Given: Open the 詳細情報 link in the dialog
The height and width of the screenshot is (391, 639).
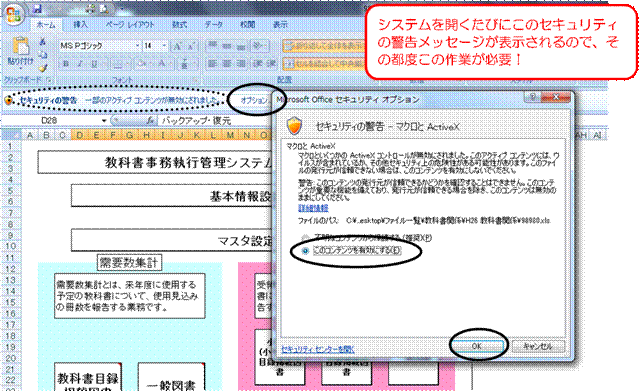Looking at the screenshot, I should [313, 208].
